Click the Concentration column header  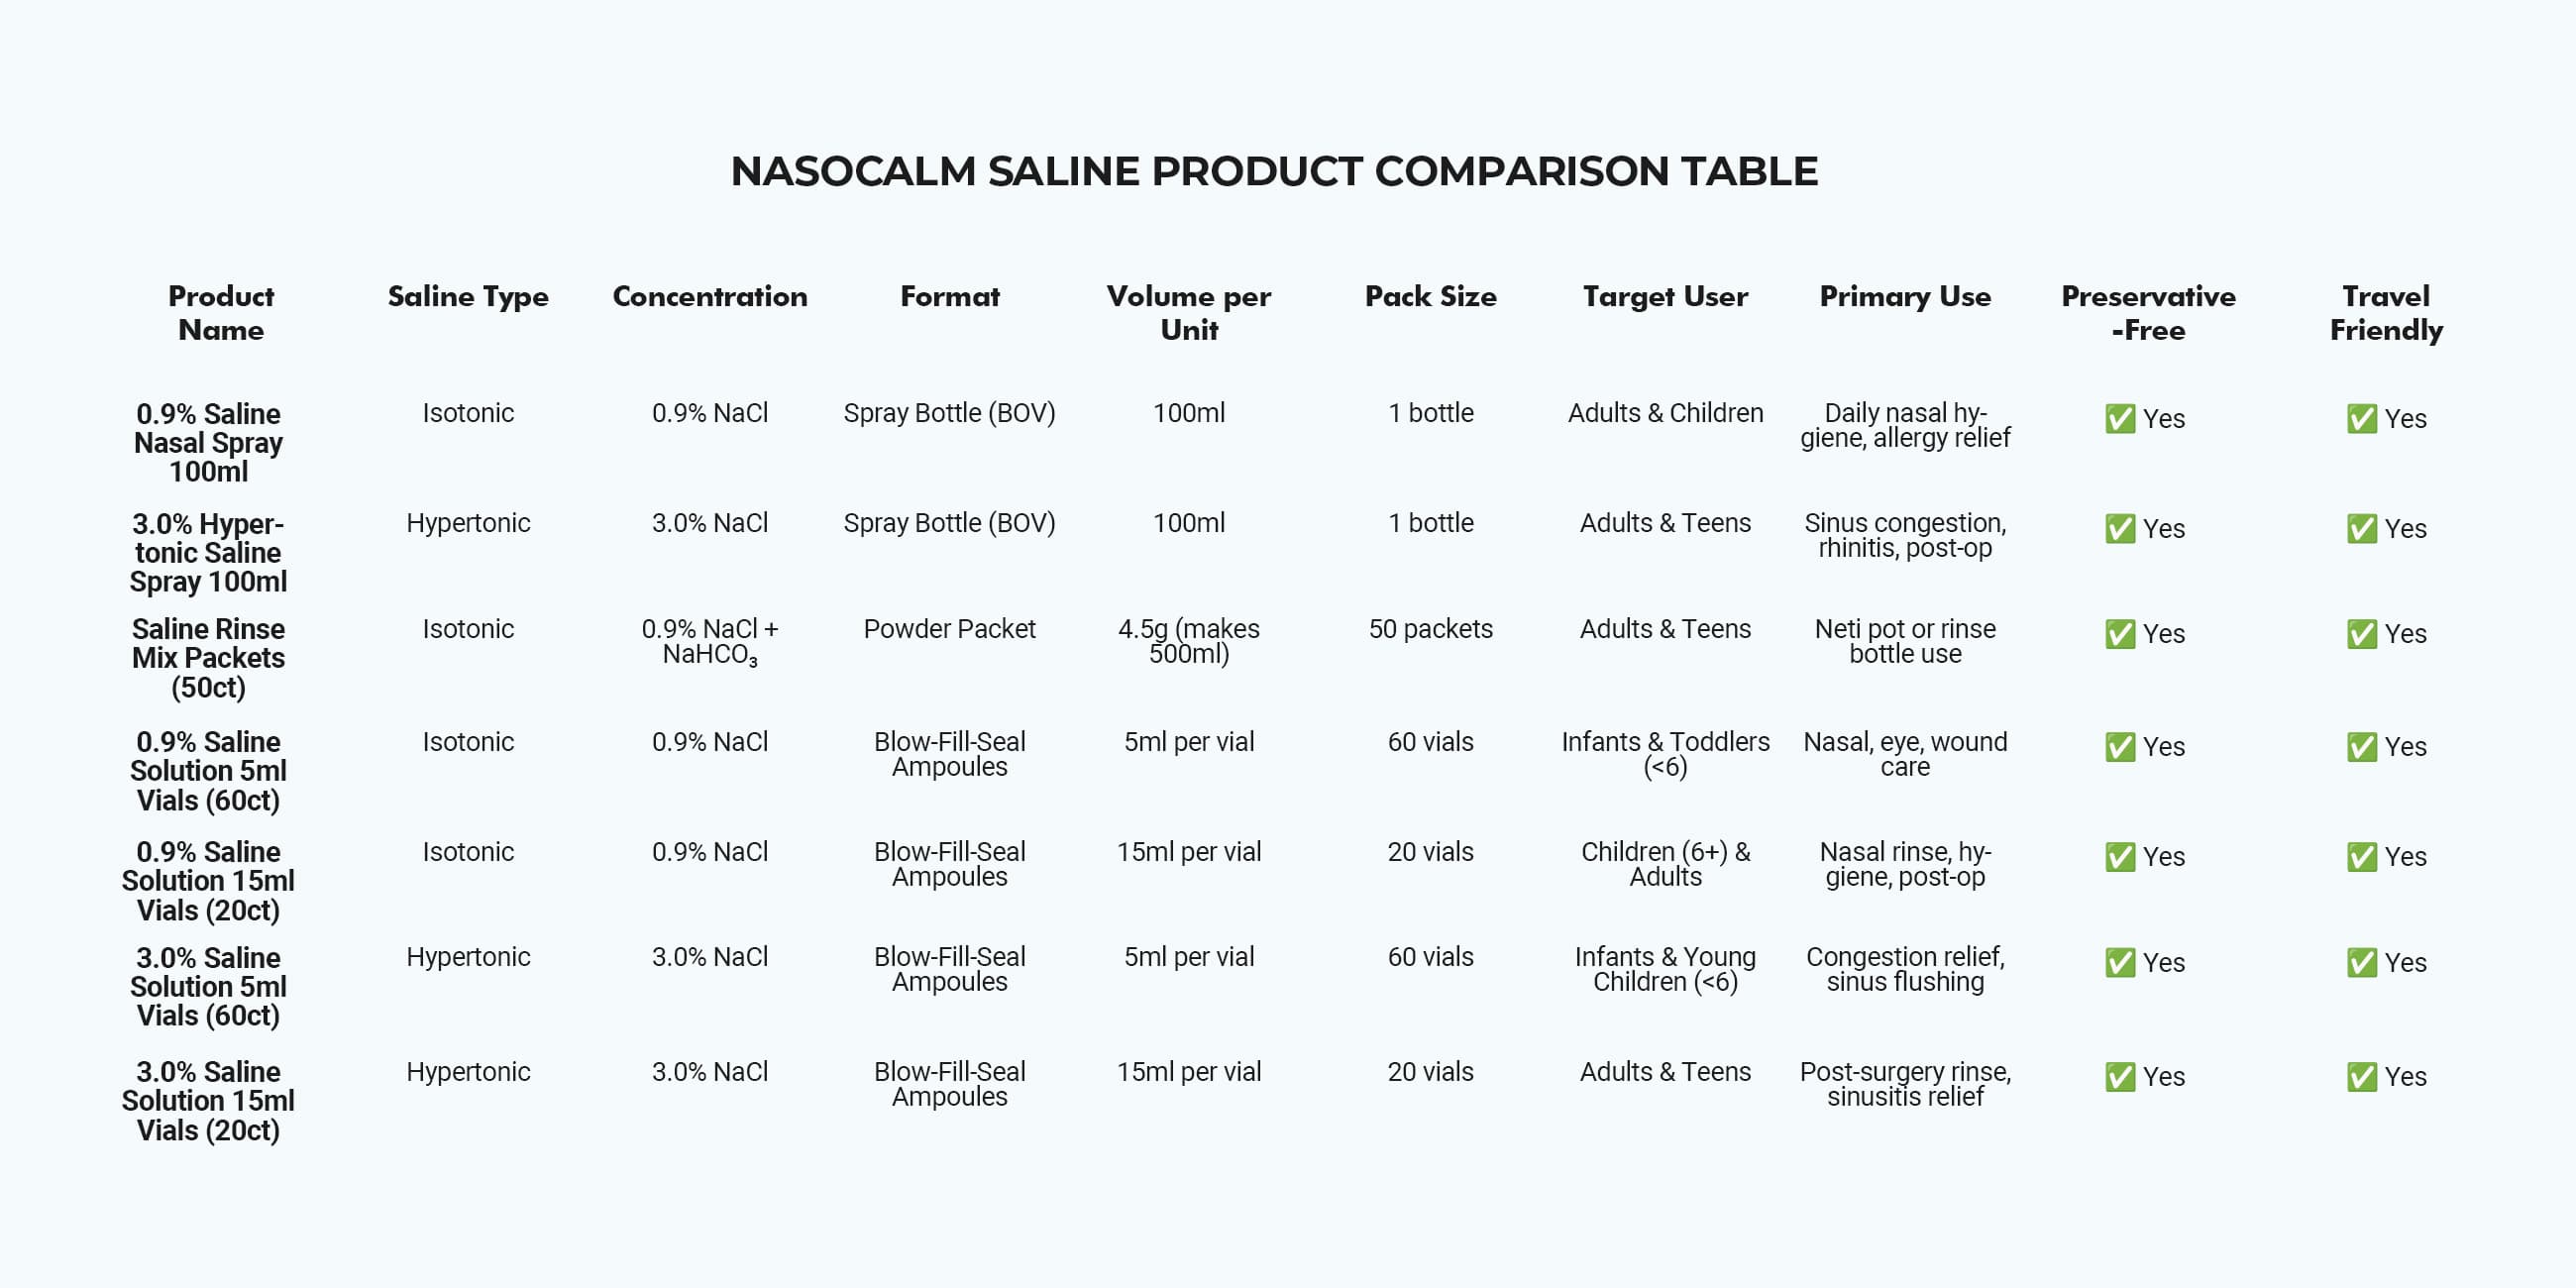(710, 297)
